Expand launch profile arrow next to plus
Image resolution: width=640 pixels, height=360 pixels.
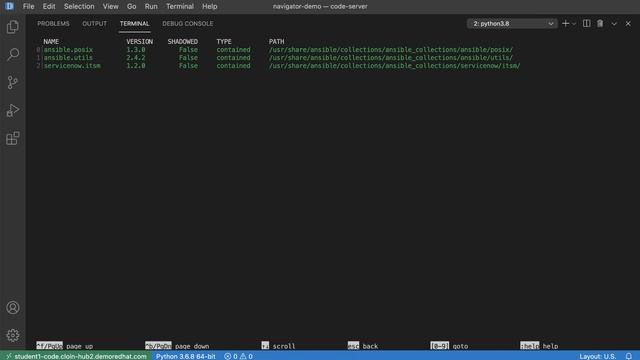[574, 24]
